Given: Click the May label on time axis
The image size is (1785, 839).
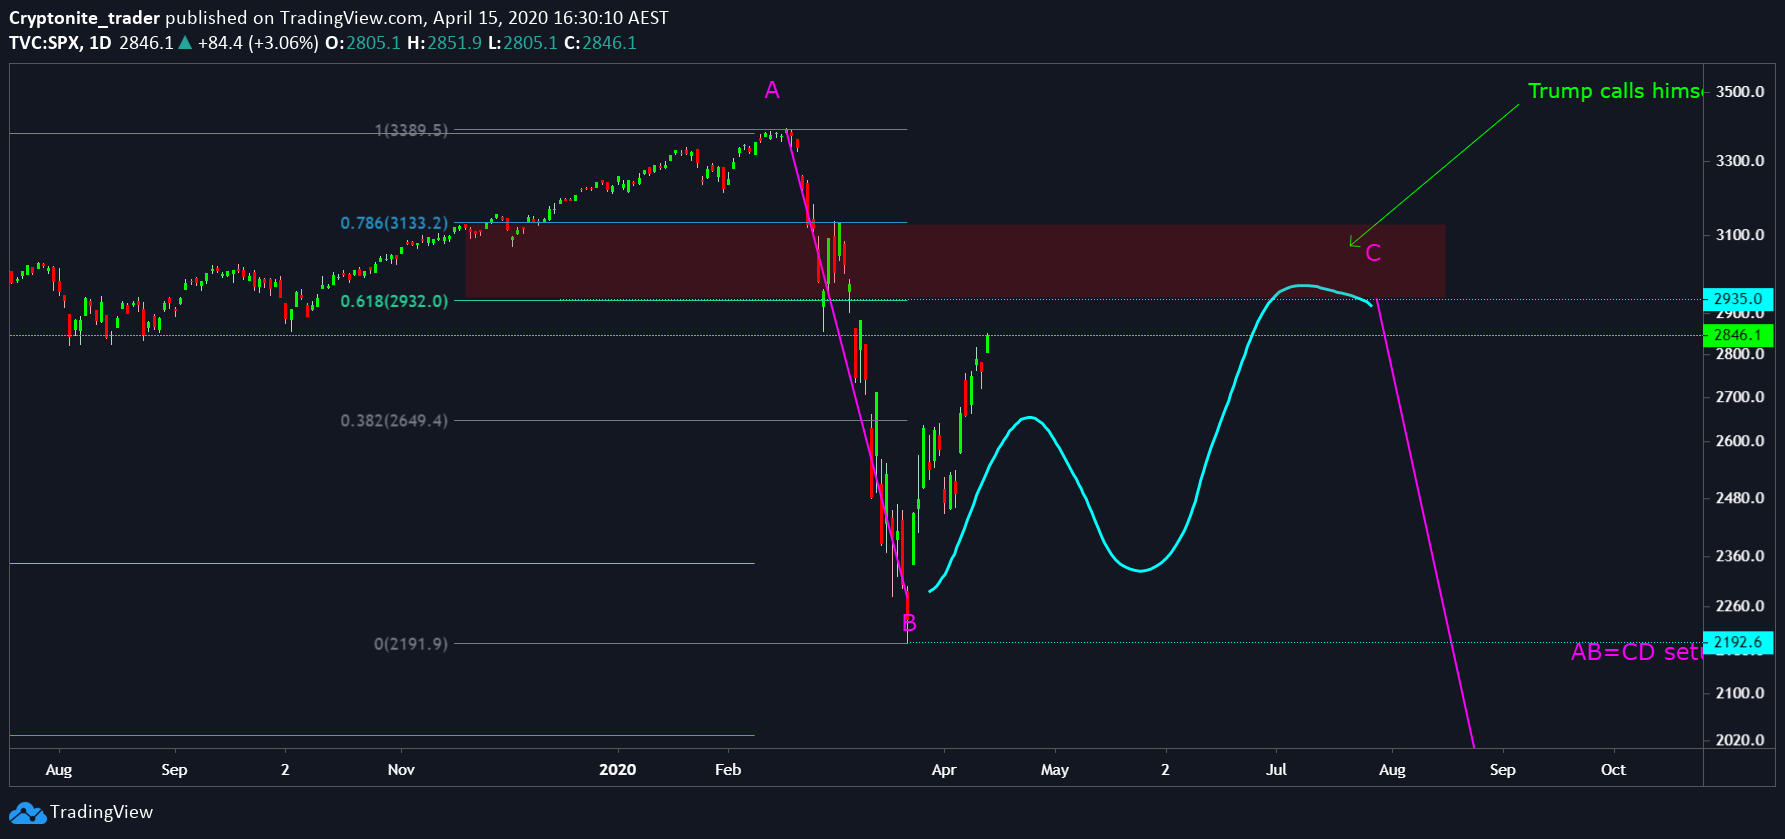Looking at the screenshot, I should click(1055, 770).
